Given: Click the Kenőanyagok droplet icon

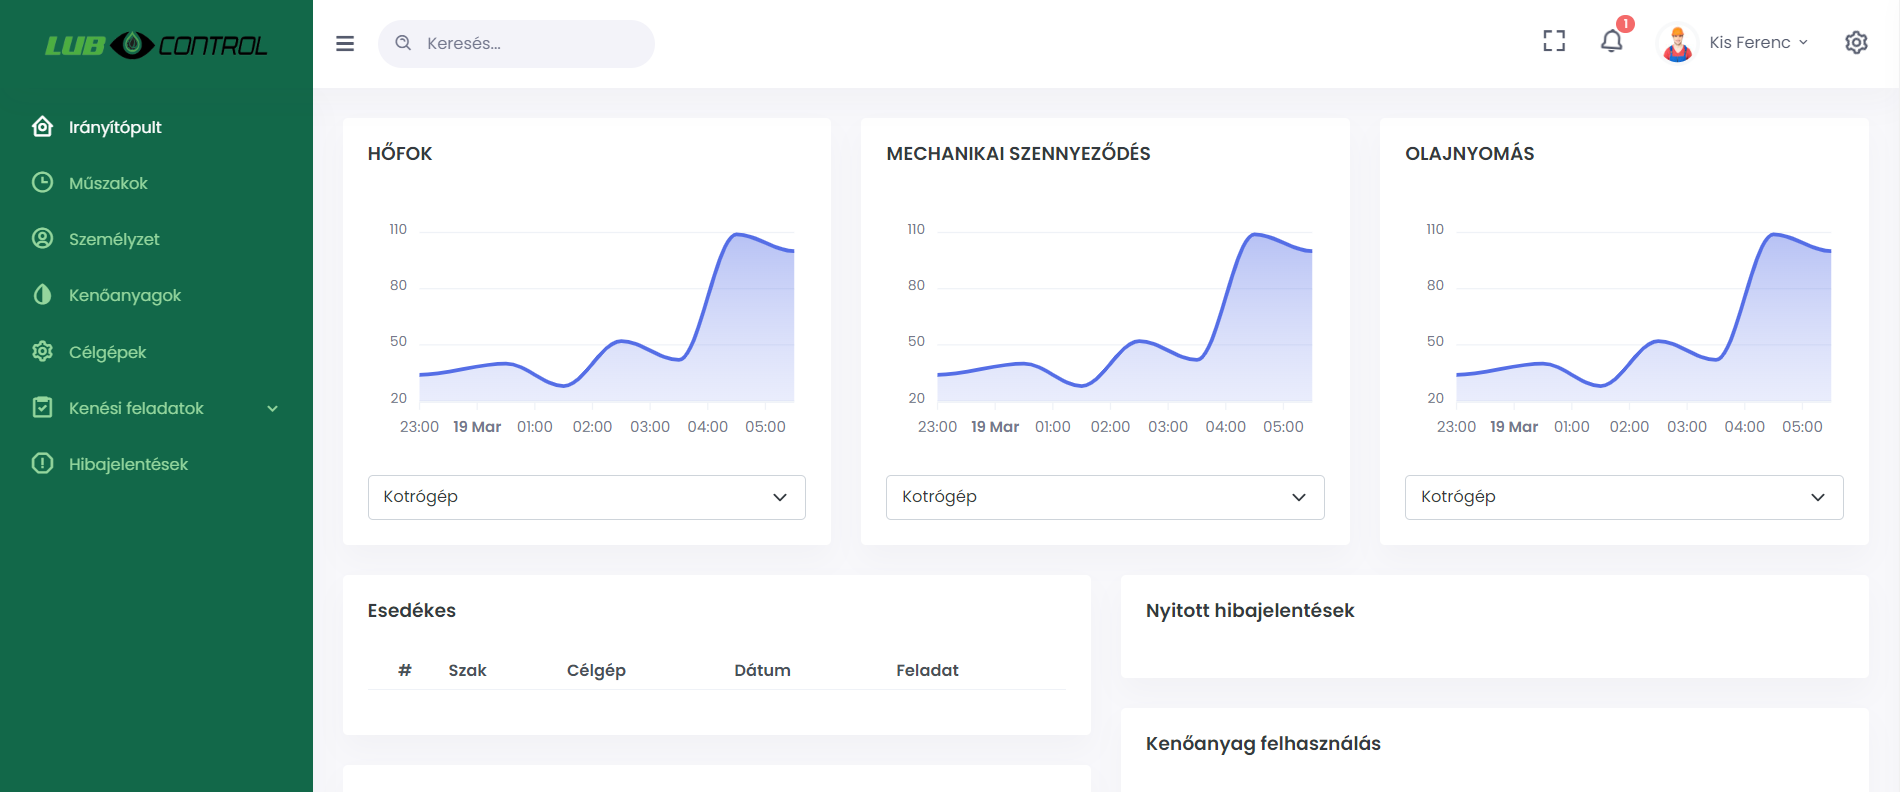Looking at the screenshot, I should pos(42,295).
